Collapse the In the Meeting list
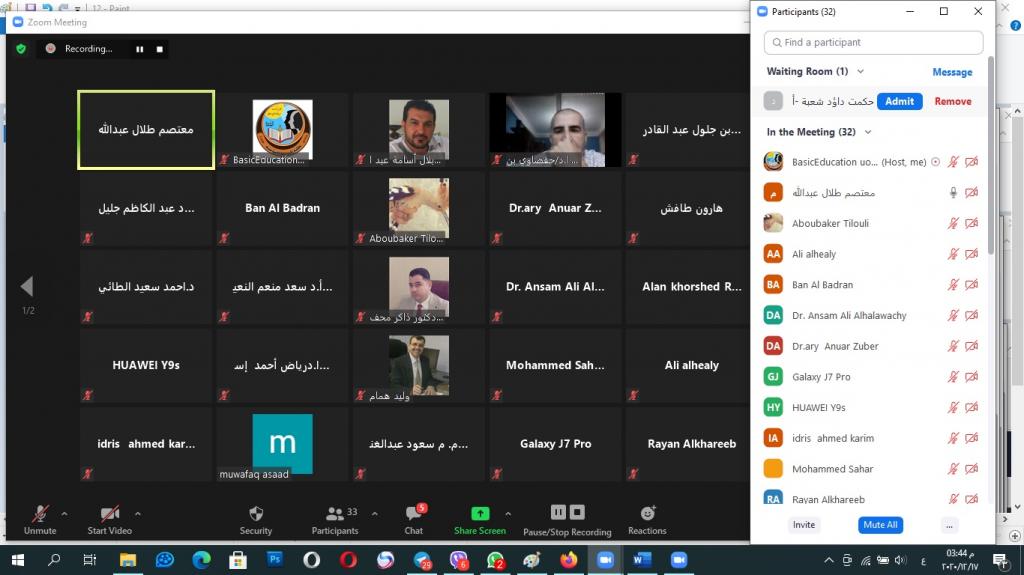The width and height of the screenshot is (1024, 575). pos(867,132)
